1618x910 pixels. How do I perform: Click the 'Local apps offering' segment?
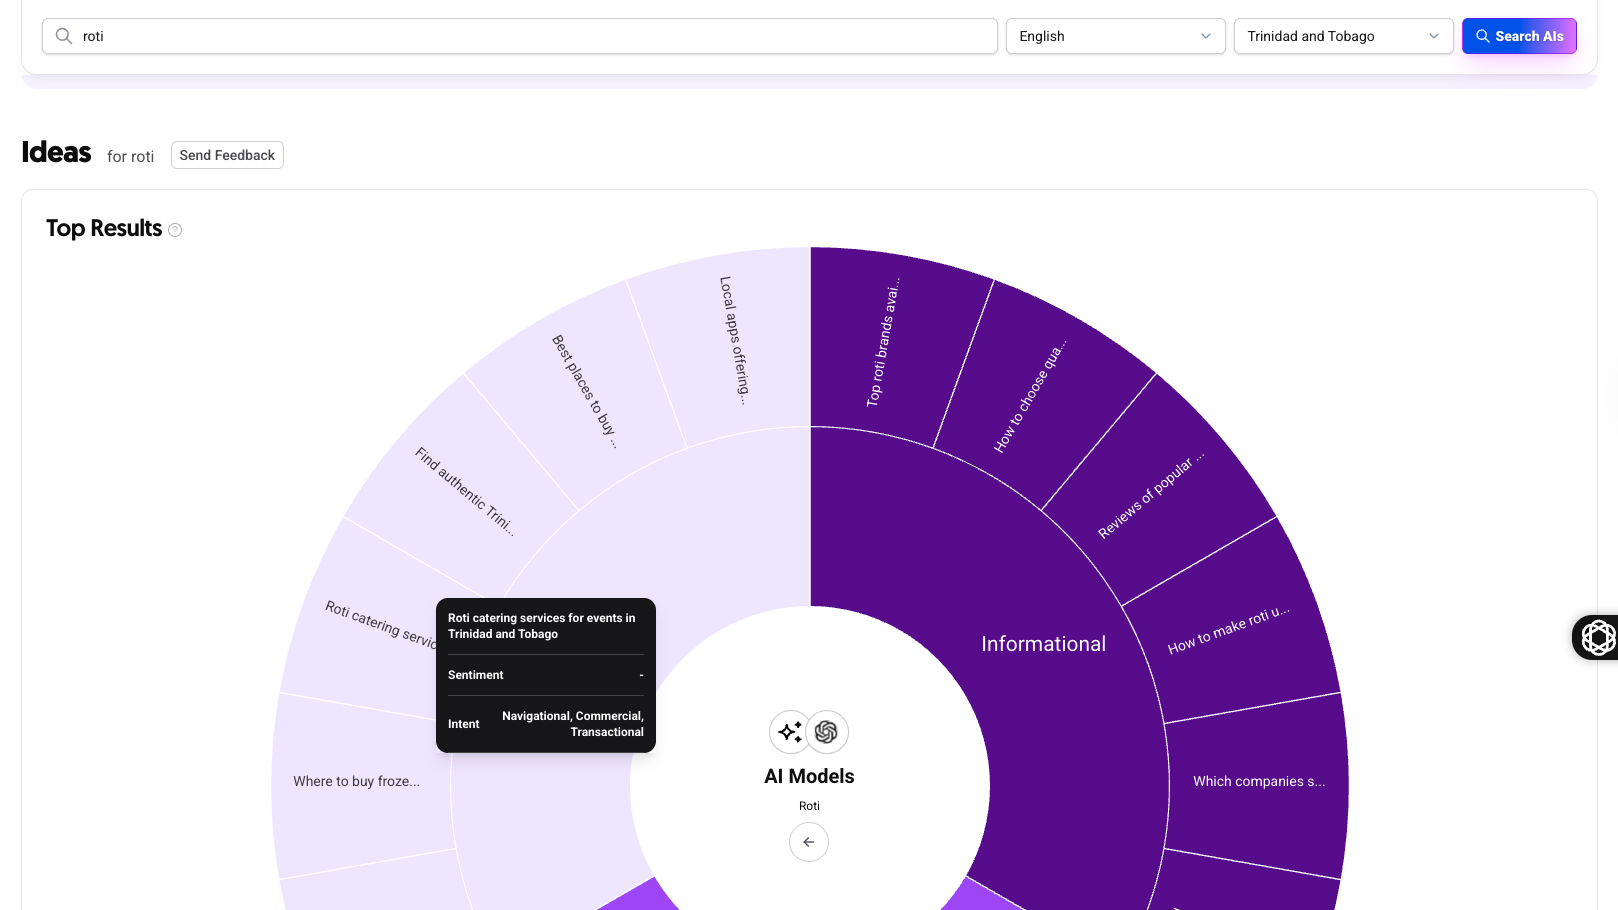point(733,340)
